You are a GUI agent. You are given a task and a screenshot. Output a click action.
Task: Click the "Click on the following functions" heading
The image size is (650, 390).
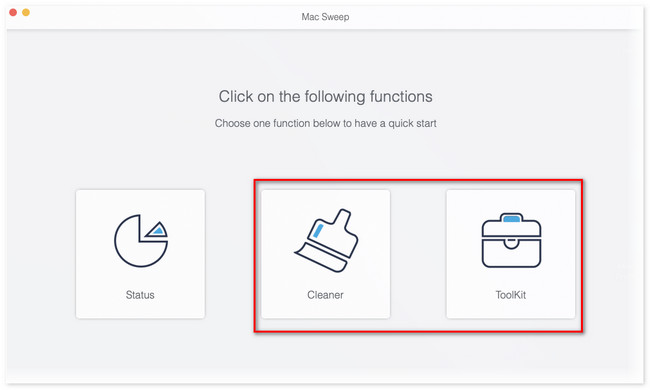pos(325,97)
